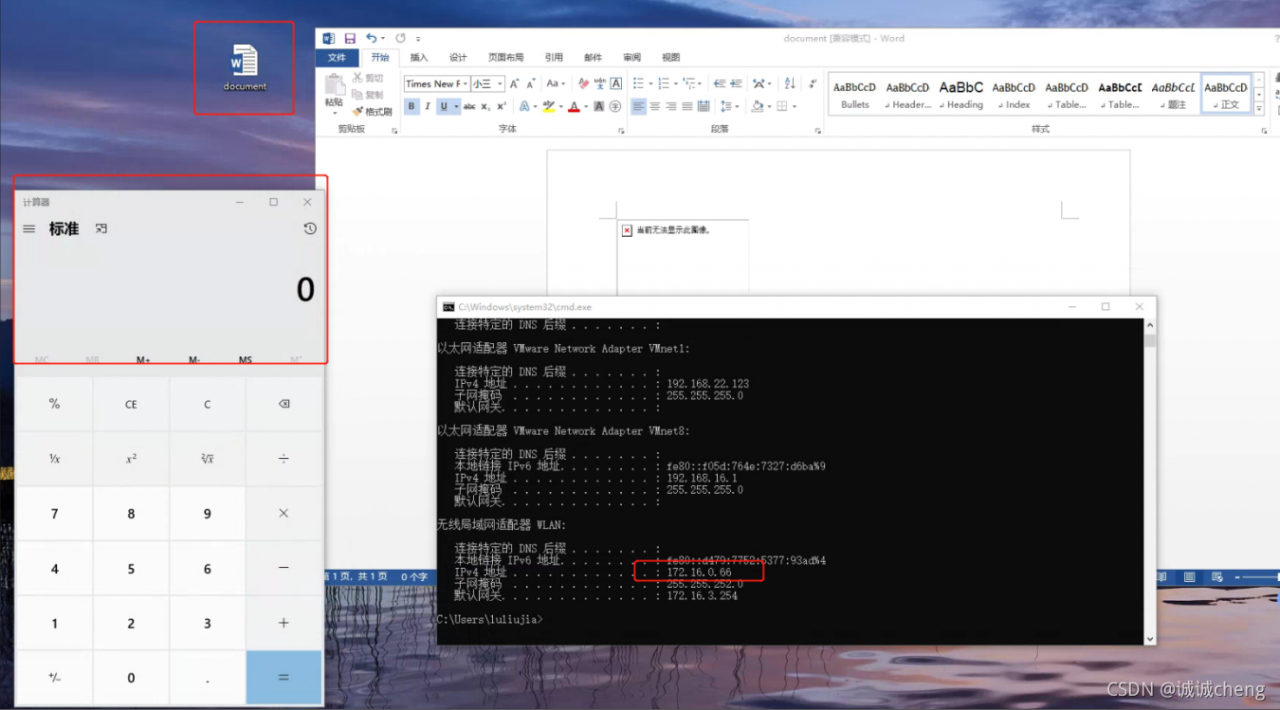This screenshot has height=710, width=1280.
Task: Click the cmd.exe title bar icon
Action: 449,307
